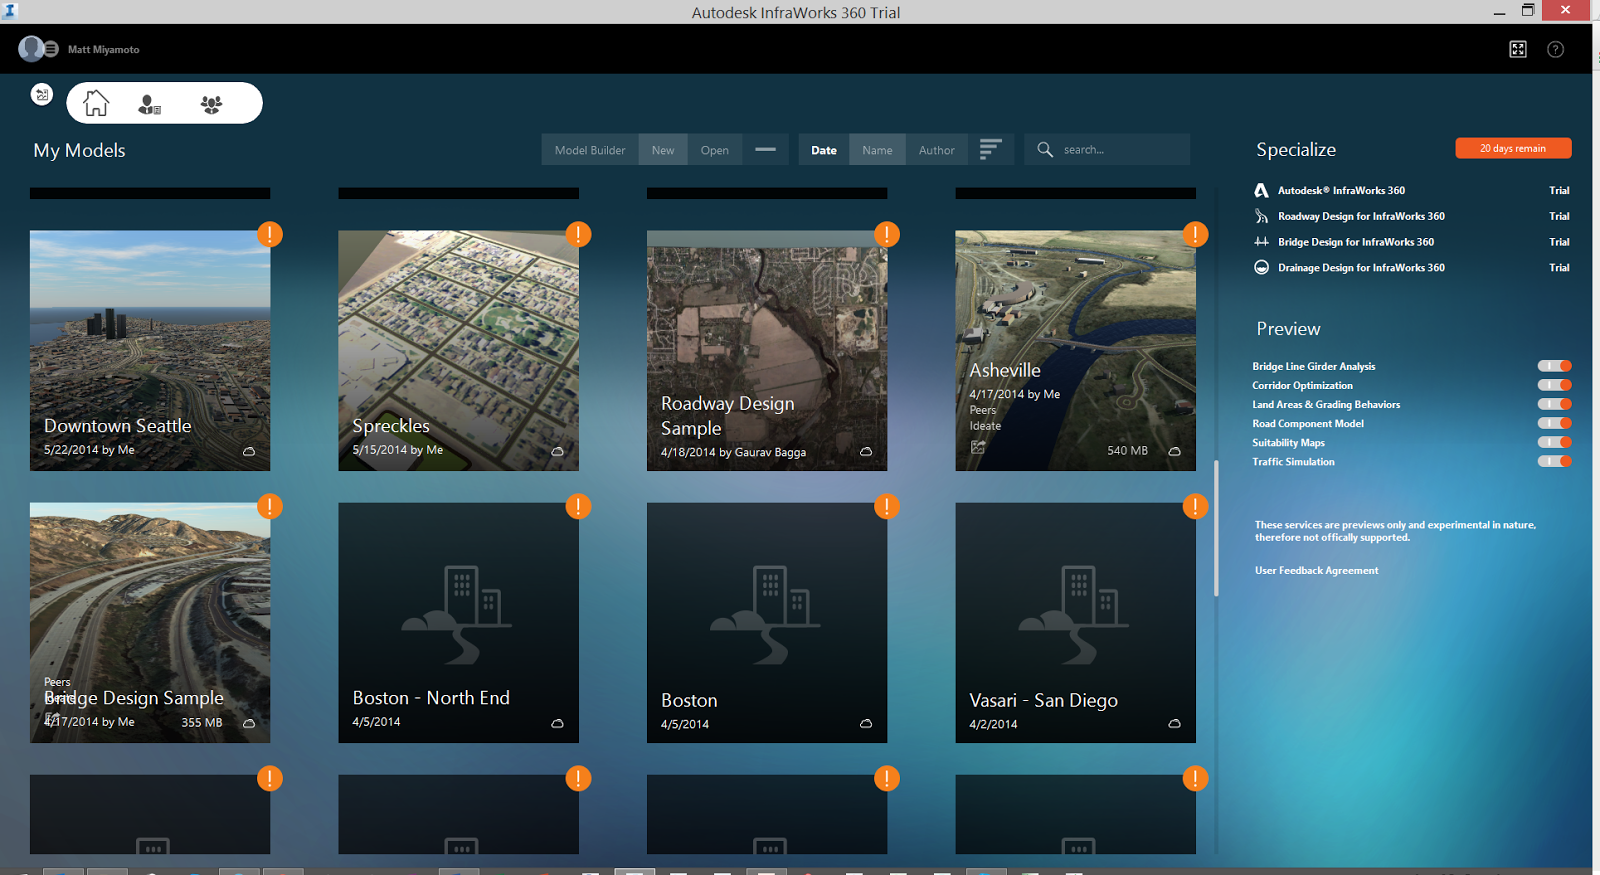
Task: Click the warning badge on Roadway Design Sample
Action: (x=887, y=234)
